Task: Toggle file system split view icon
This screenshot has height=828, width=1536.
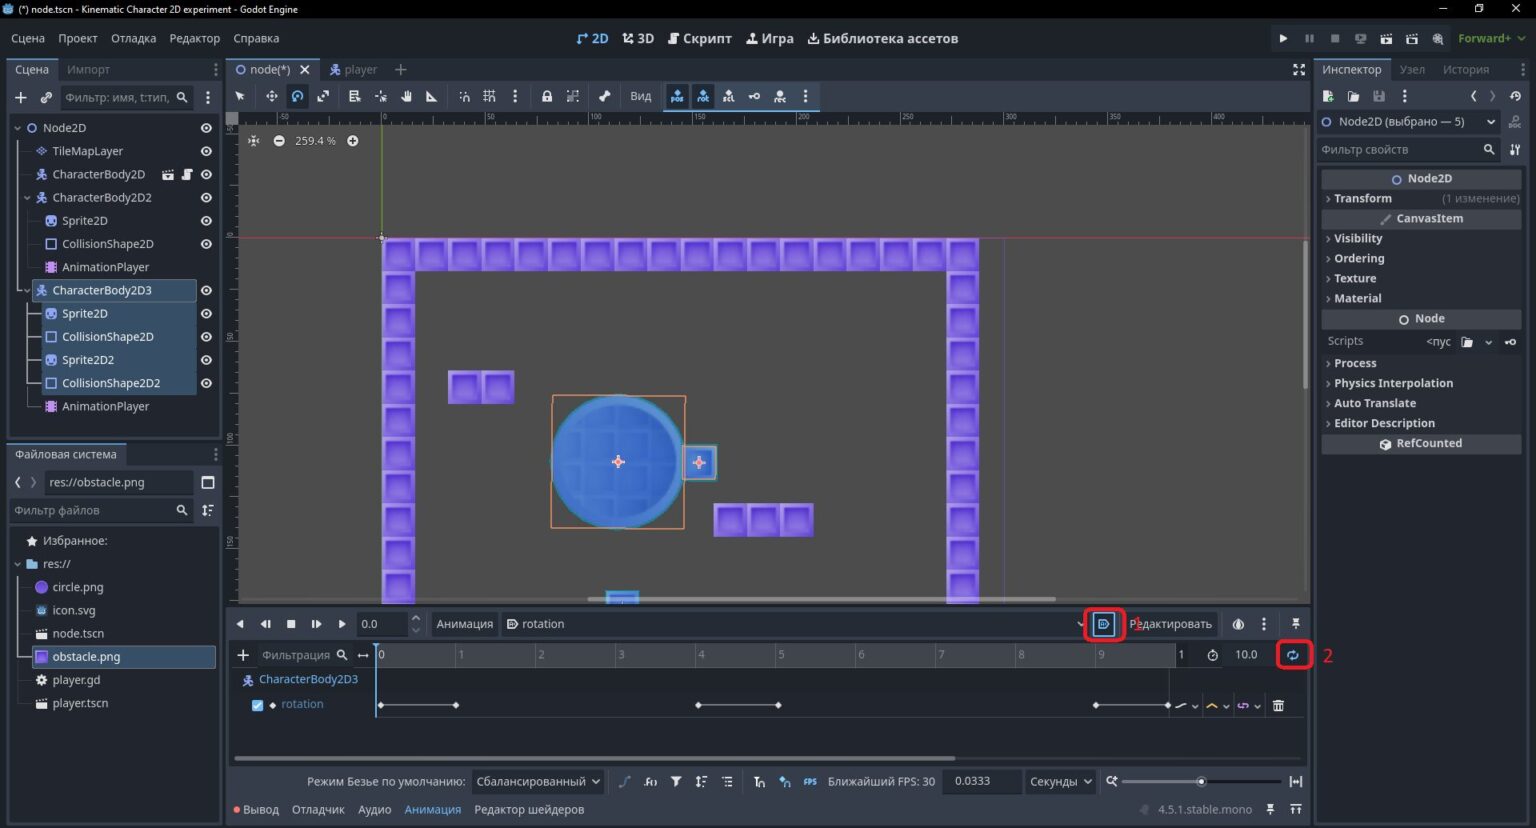Action: tap(208, 482)
